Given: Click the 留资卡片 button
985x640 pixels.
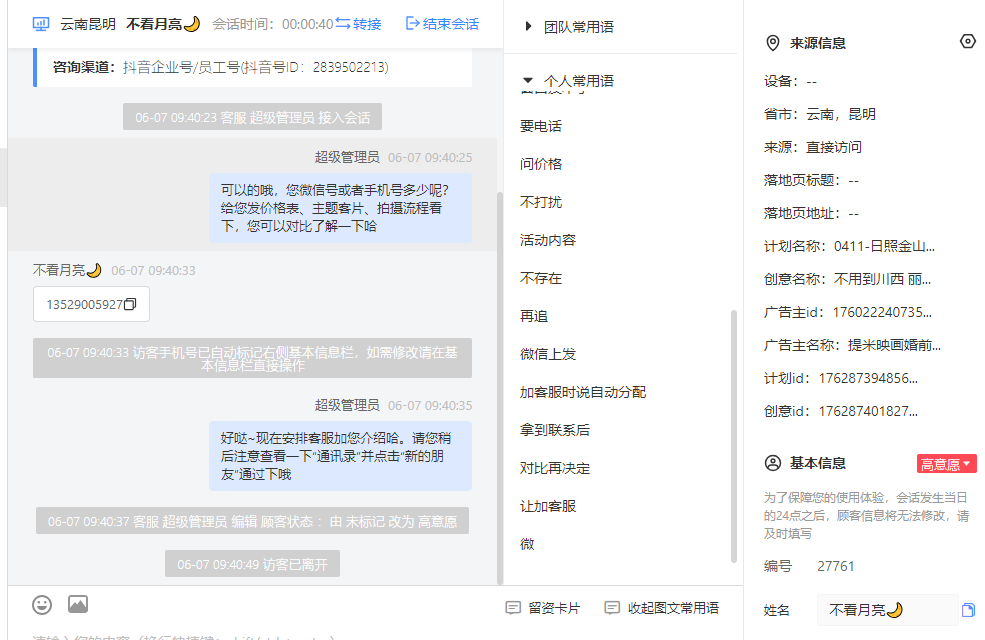Looking at the screenshot, I should click(543, 608).
